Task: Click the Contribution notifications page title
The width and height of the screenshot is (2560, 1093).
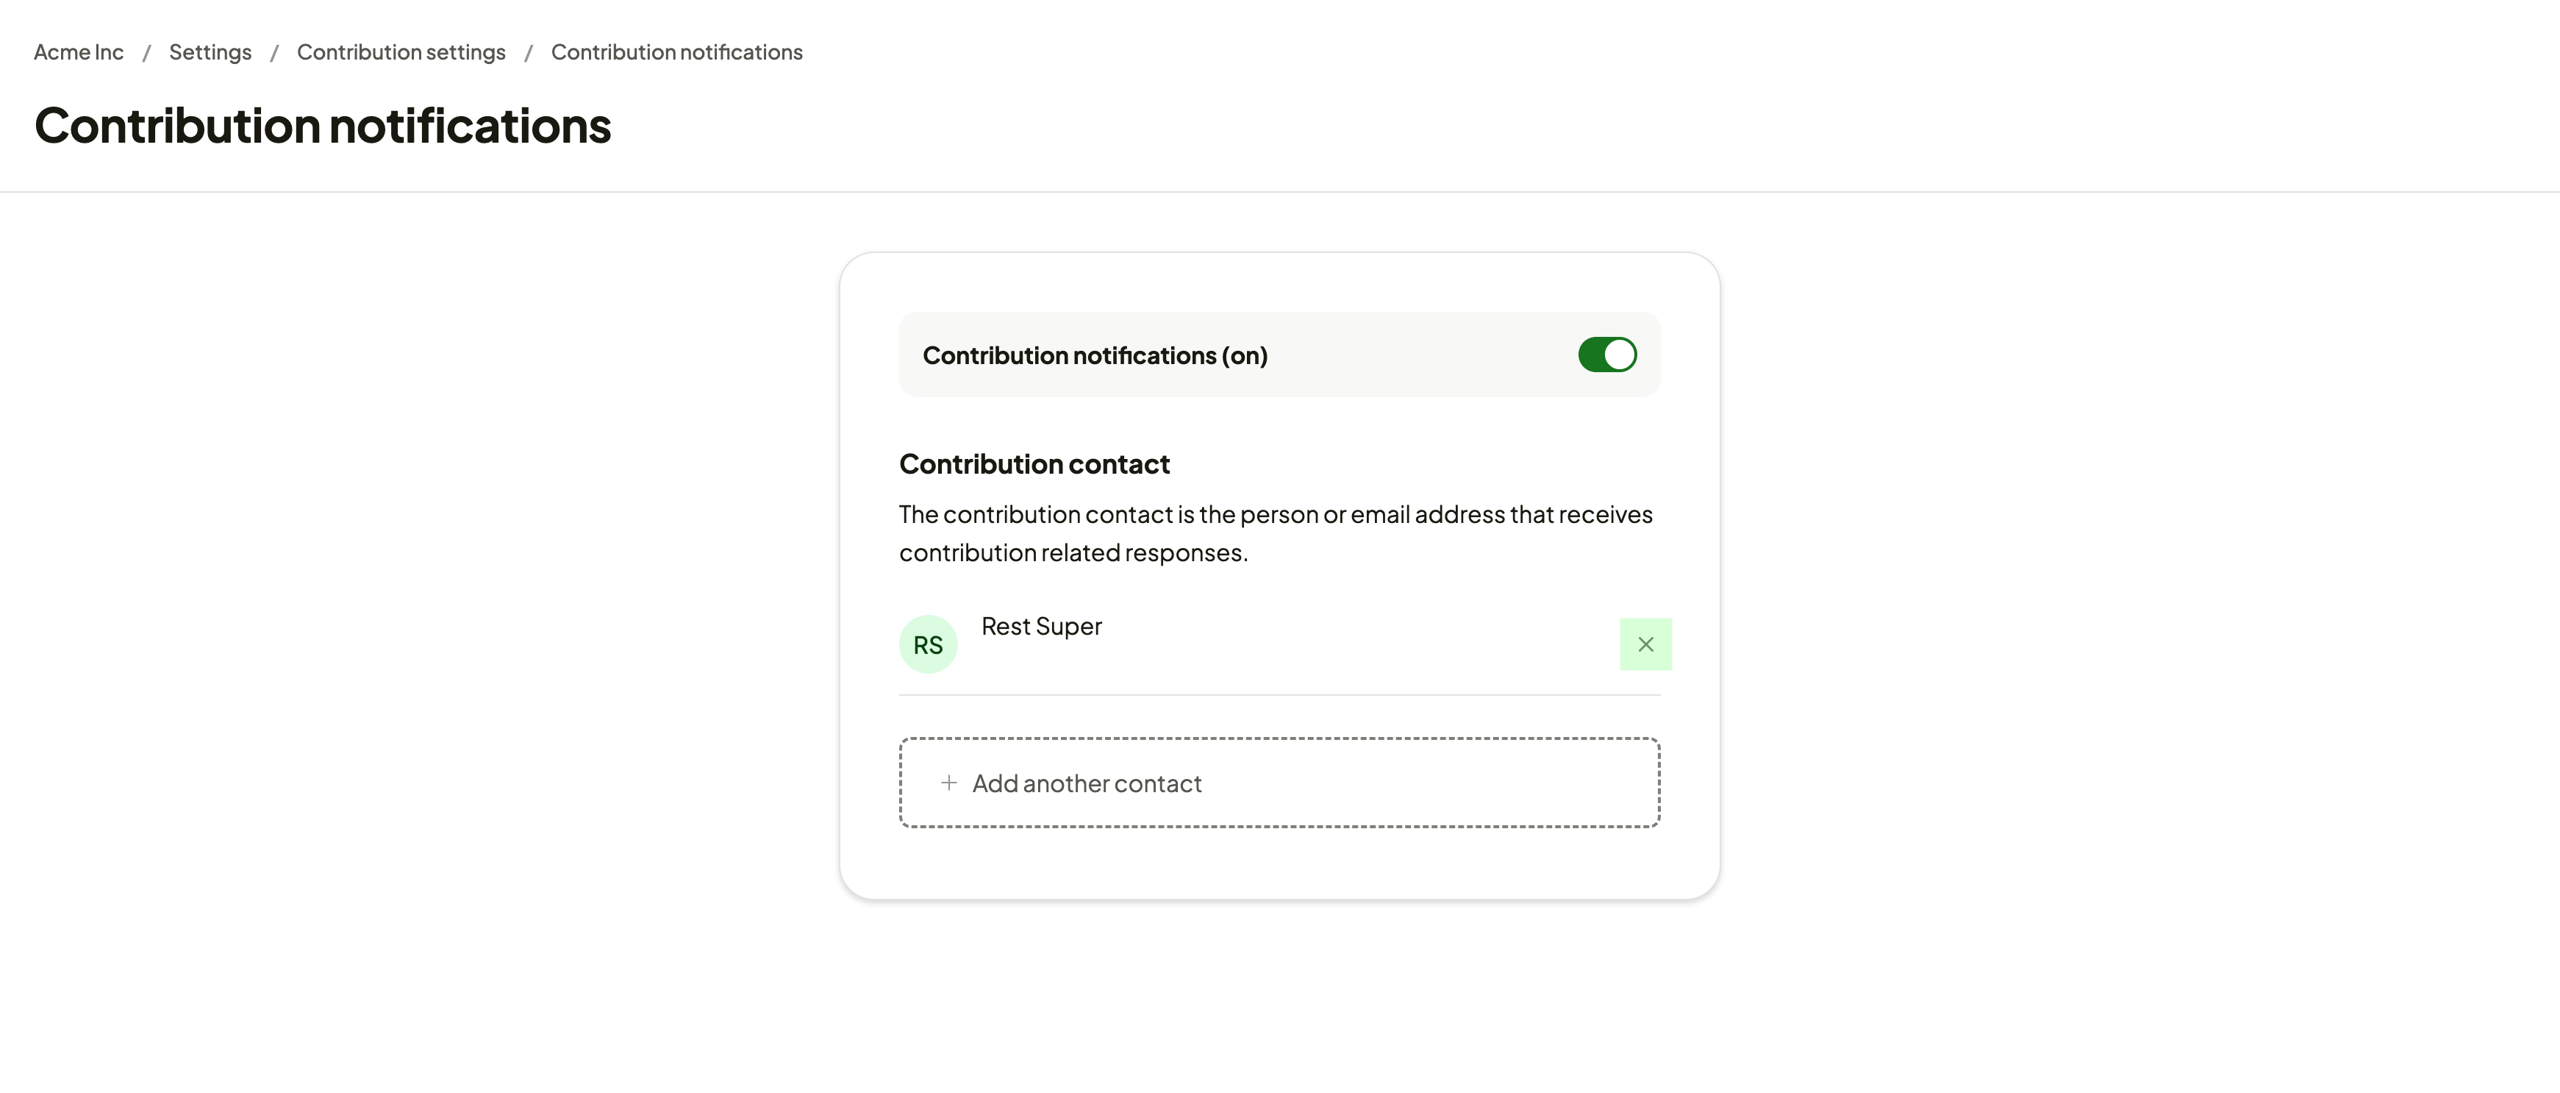Action: click(x=323, y=125)
